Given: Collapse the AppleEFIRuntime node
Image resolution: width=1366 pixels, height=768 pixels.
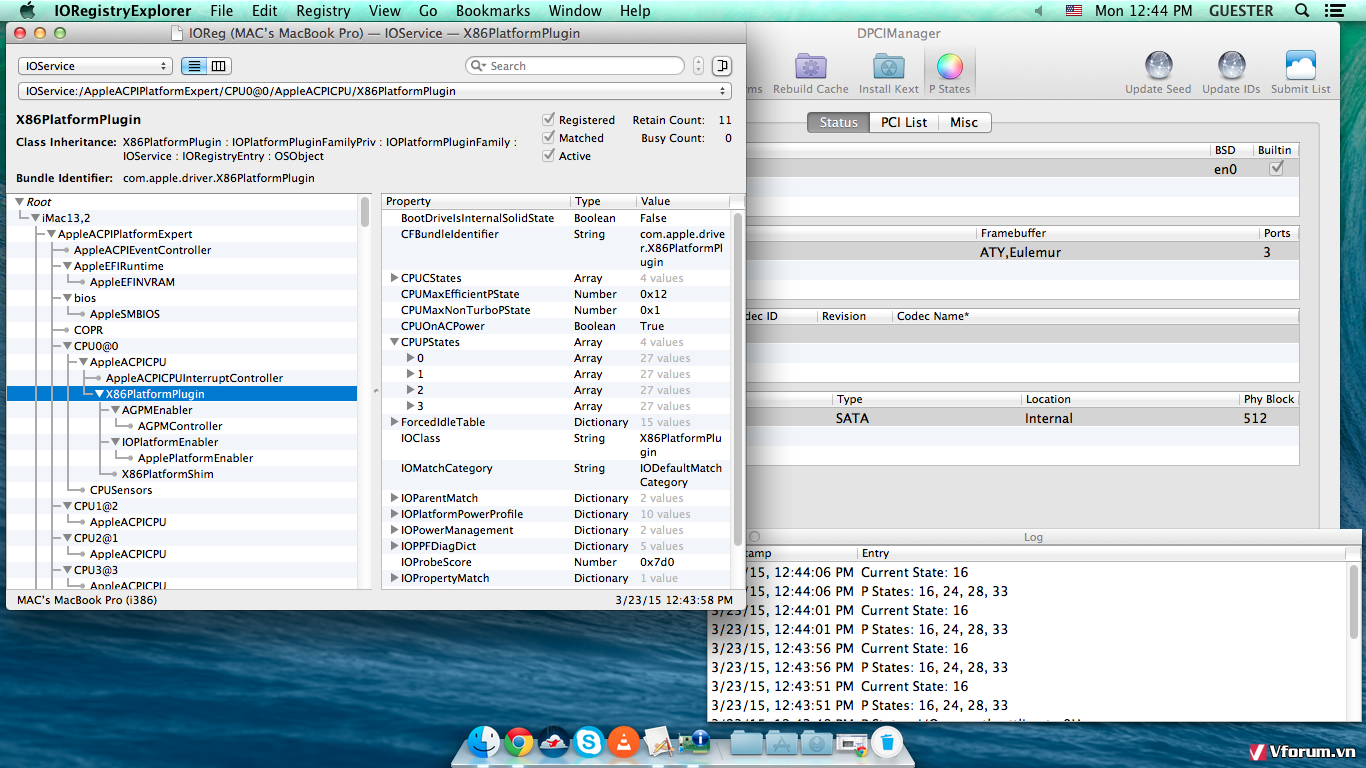Looking at the screenshot, I should 67,266.
